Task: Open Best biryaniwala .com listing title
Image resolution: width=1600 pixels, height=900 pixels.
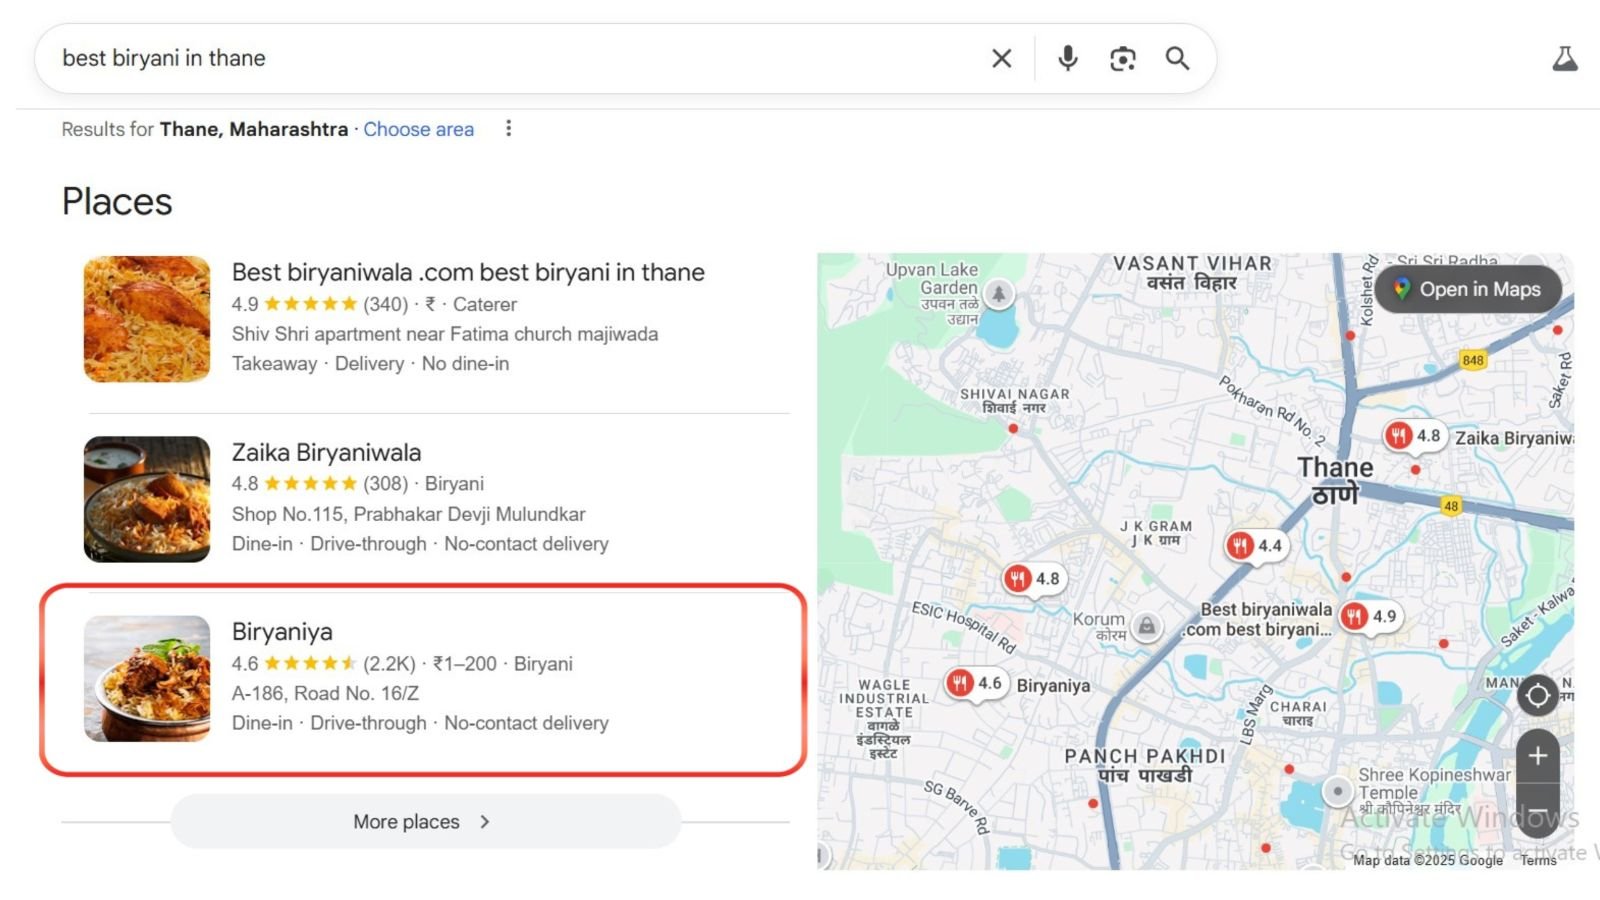Action: click(x=468, y=272)
